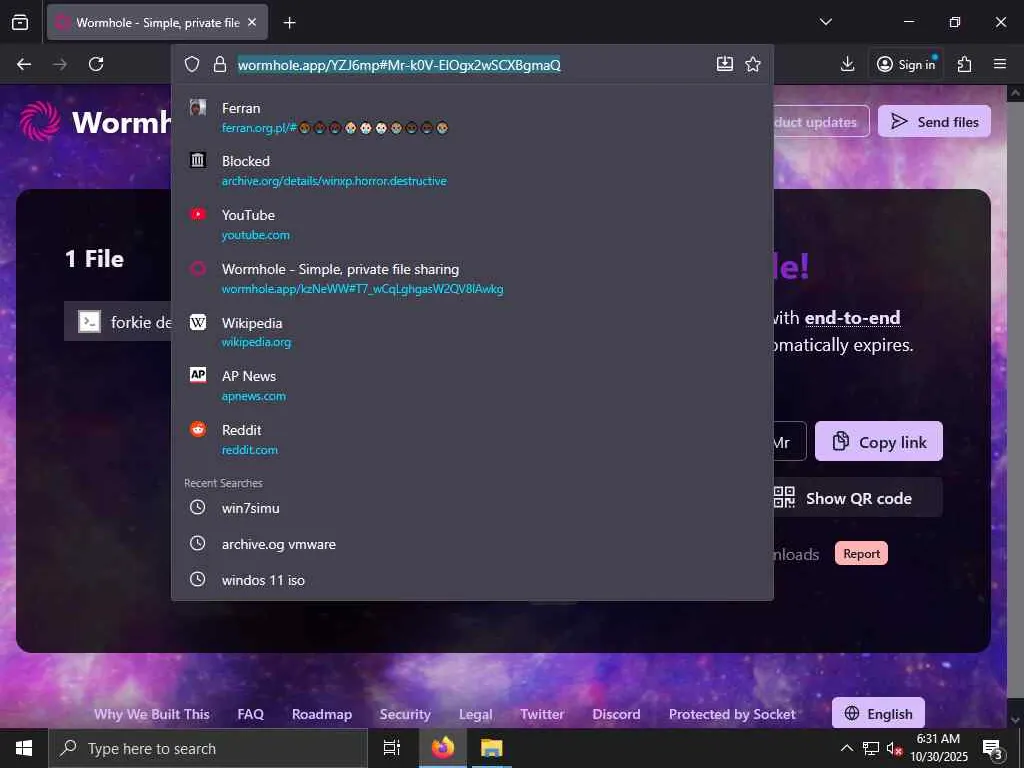Click the highlighted URL in address bar
Viewport: 1024px width, 768px height.
pos(398,65)
